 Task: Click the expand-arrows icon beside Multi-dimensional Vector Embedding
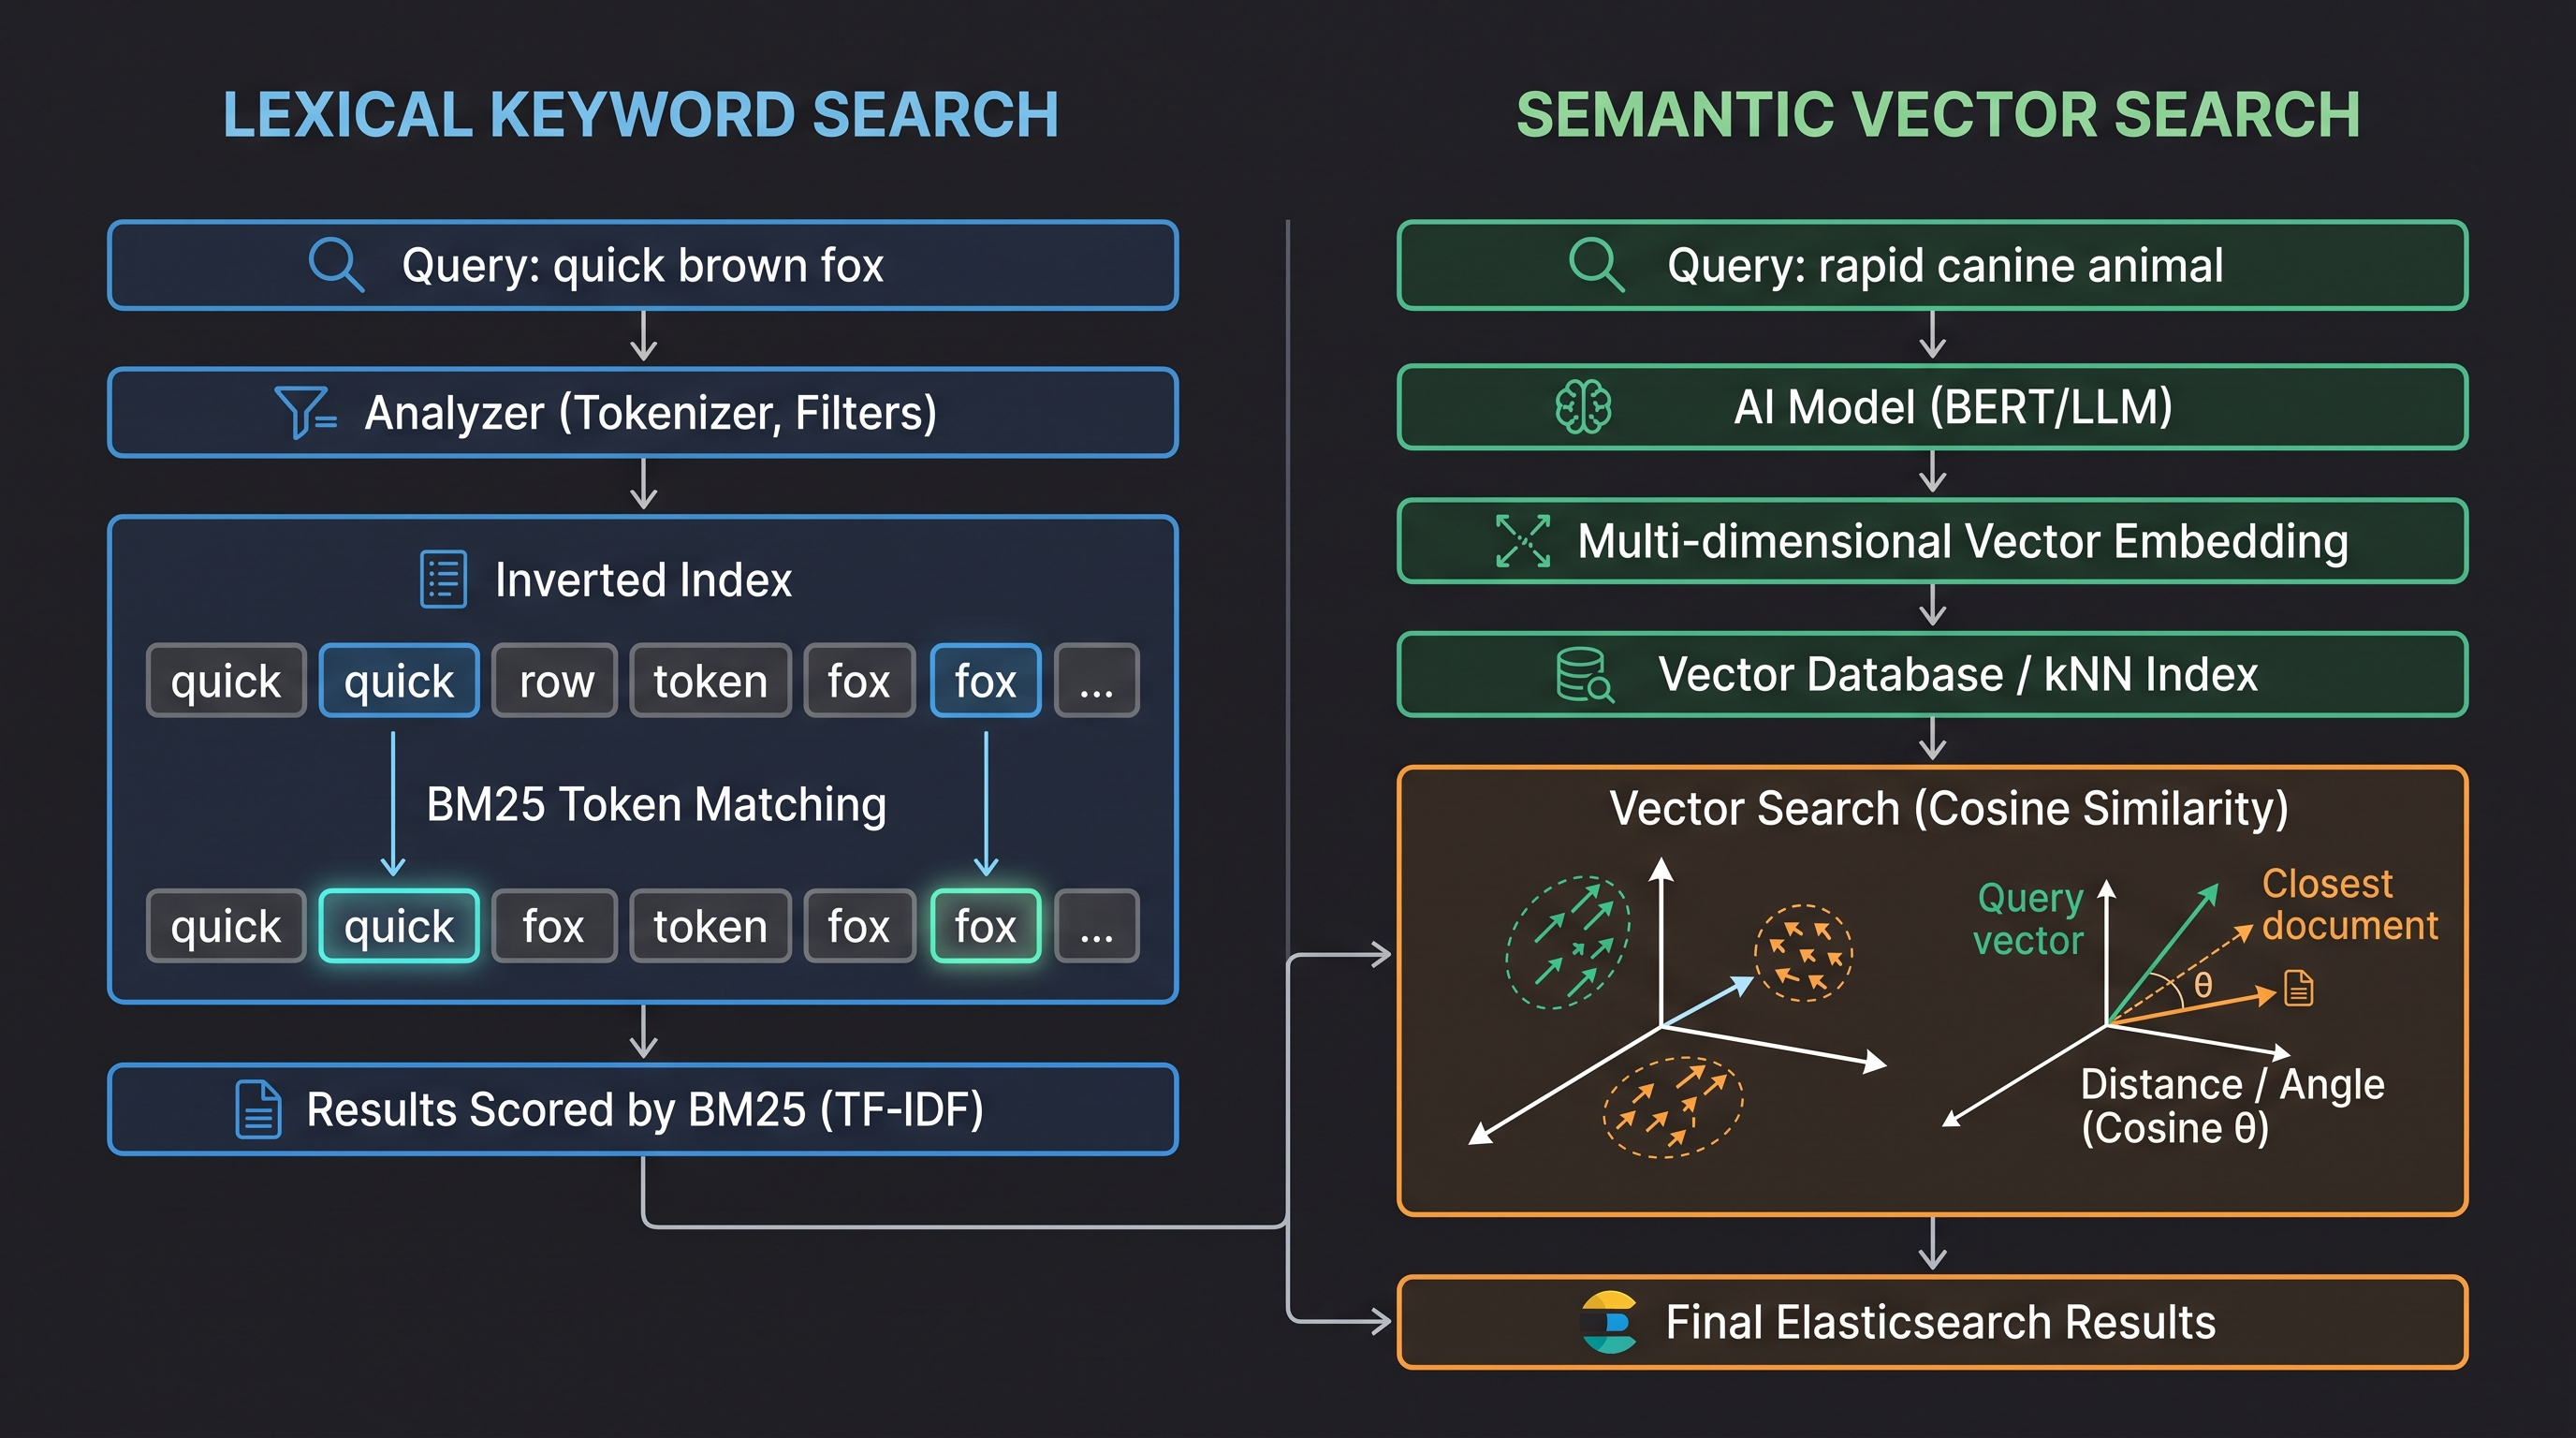(1522, 541)
